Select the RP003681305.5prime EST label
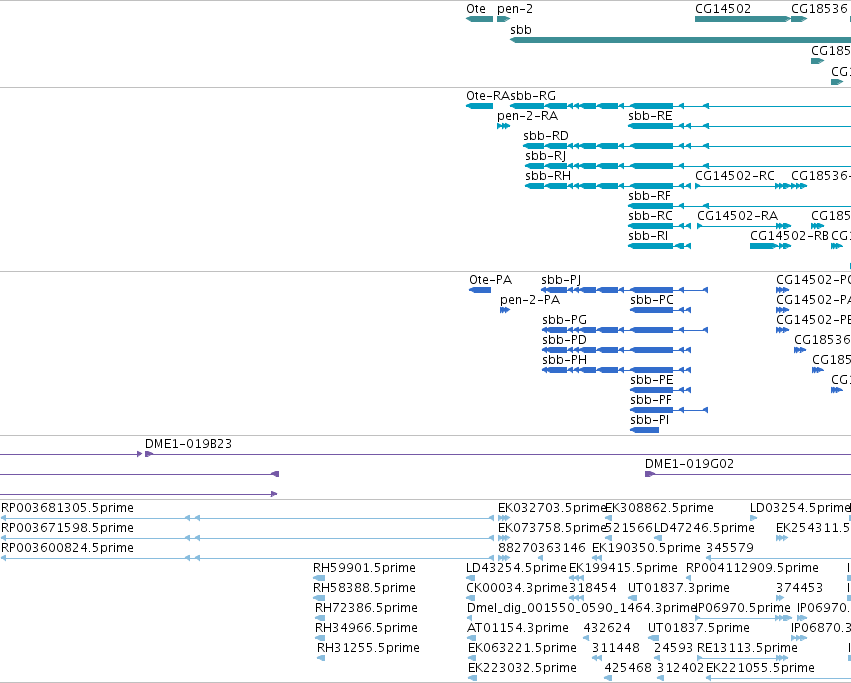This screenshot has height=683, width=851. tap(67, 508)
